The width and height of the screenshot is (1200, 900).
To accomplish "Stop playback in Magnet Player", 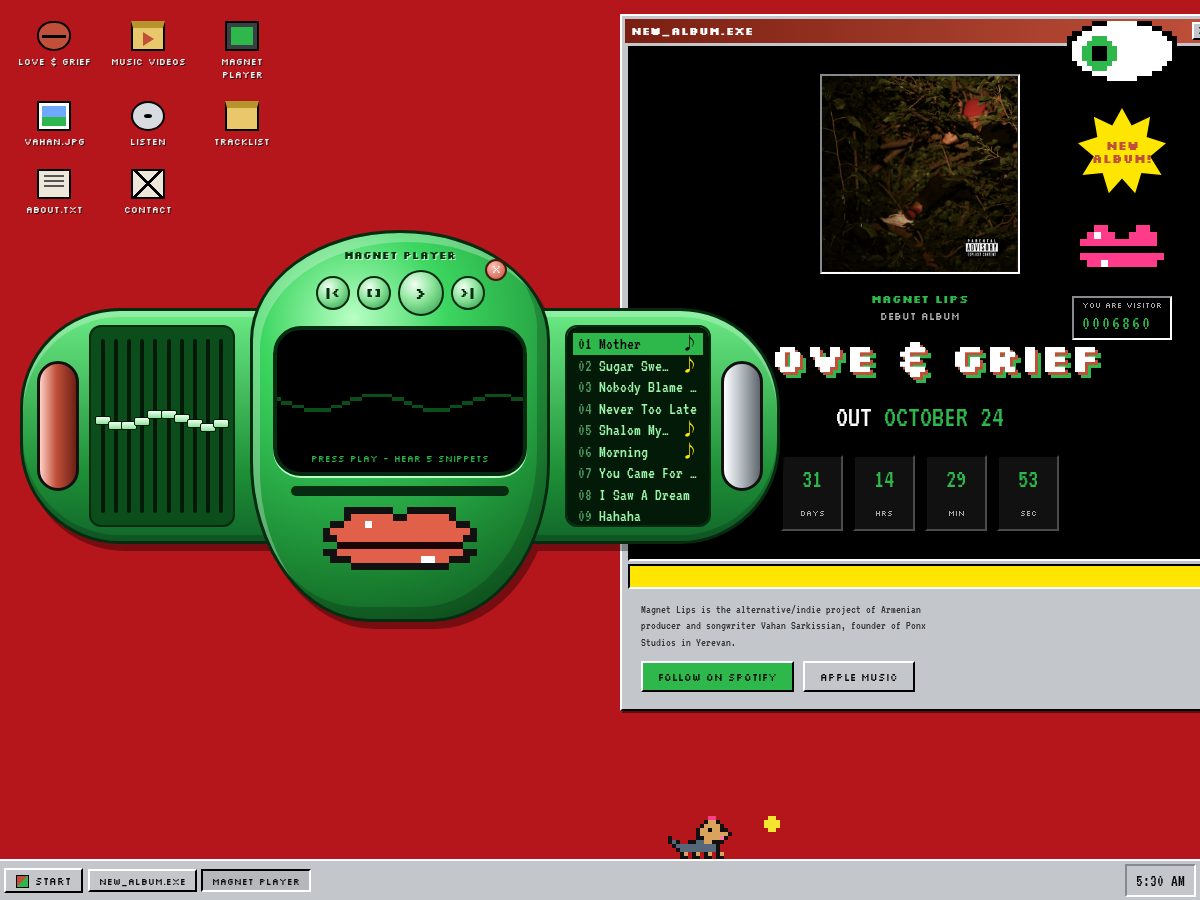I will point(374,293).
